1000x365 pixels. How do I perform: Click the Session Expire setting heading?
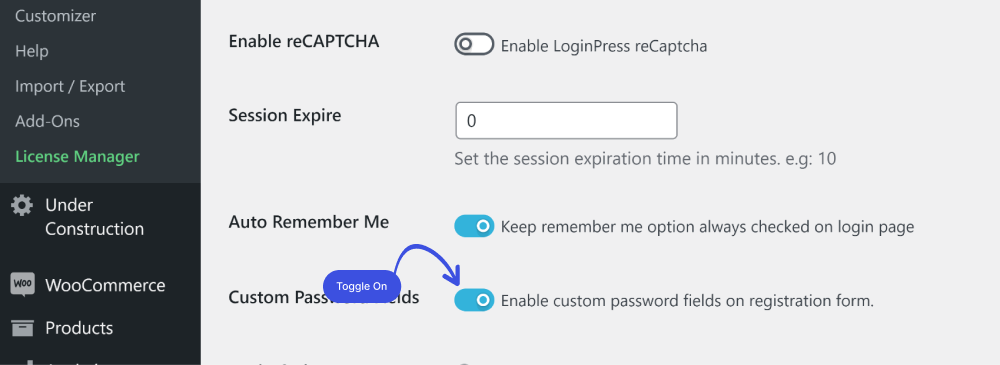[285, 115]
